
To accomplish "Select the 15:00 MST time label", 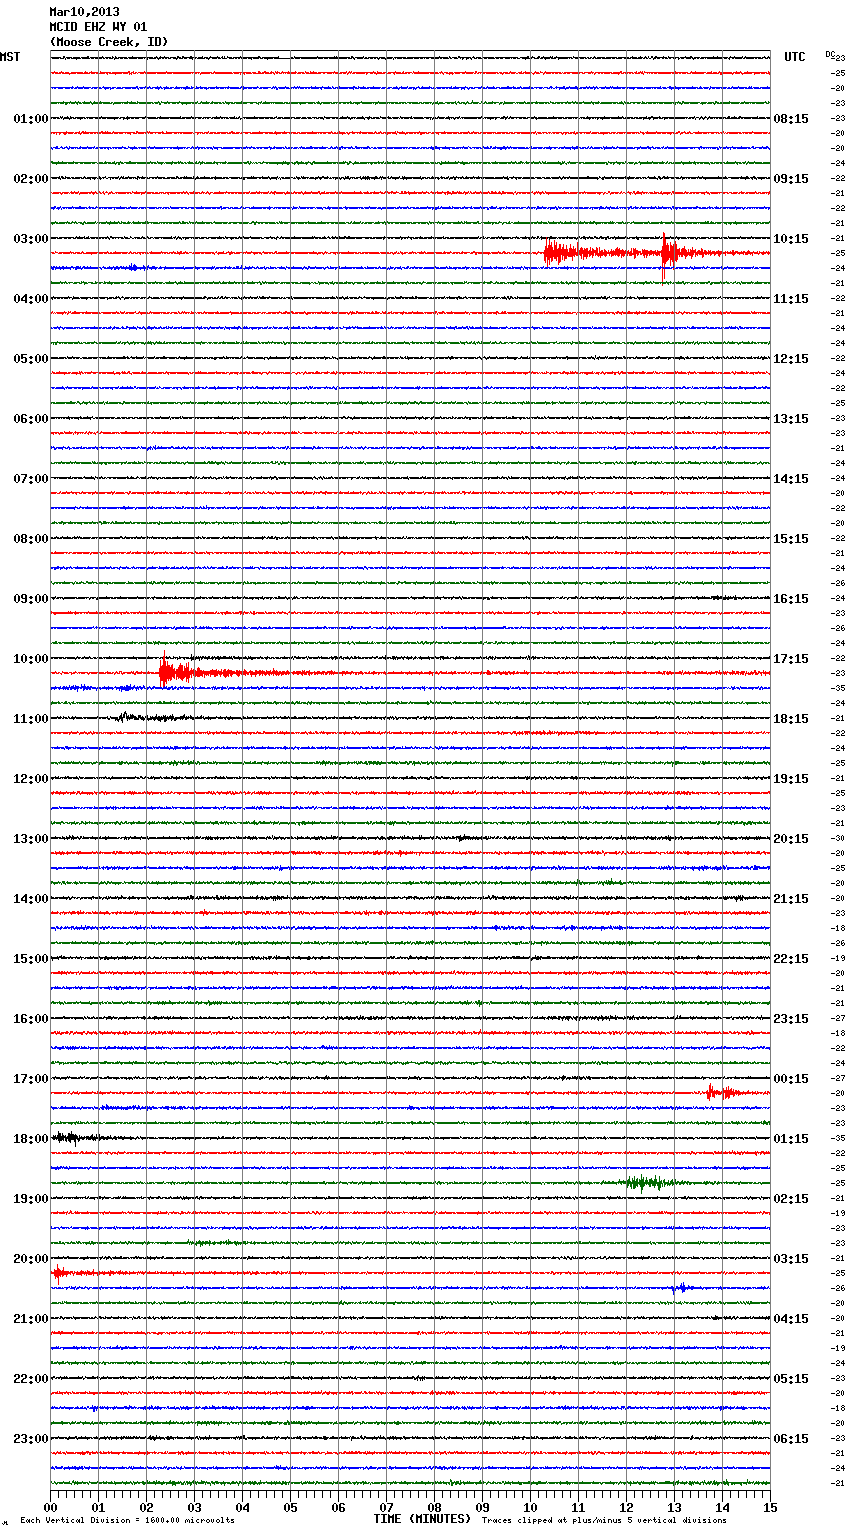I will click(x=31, y=959).
